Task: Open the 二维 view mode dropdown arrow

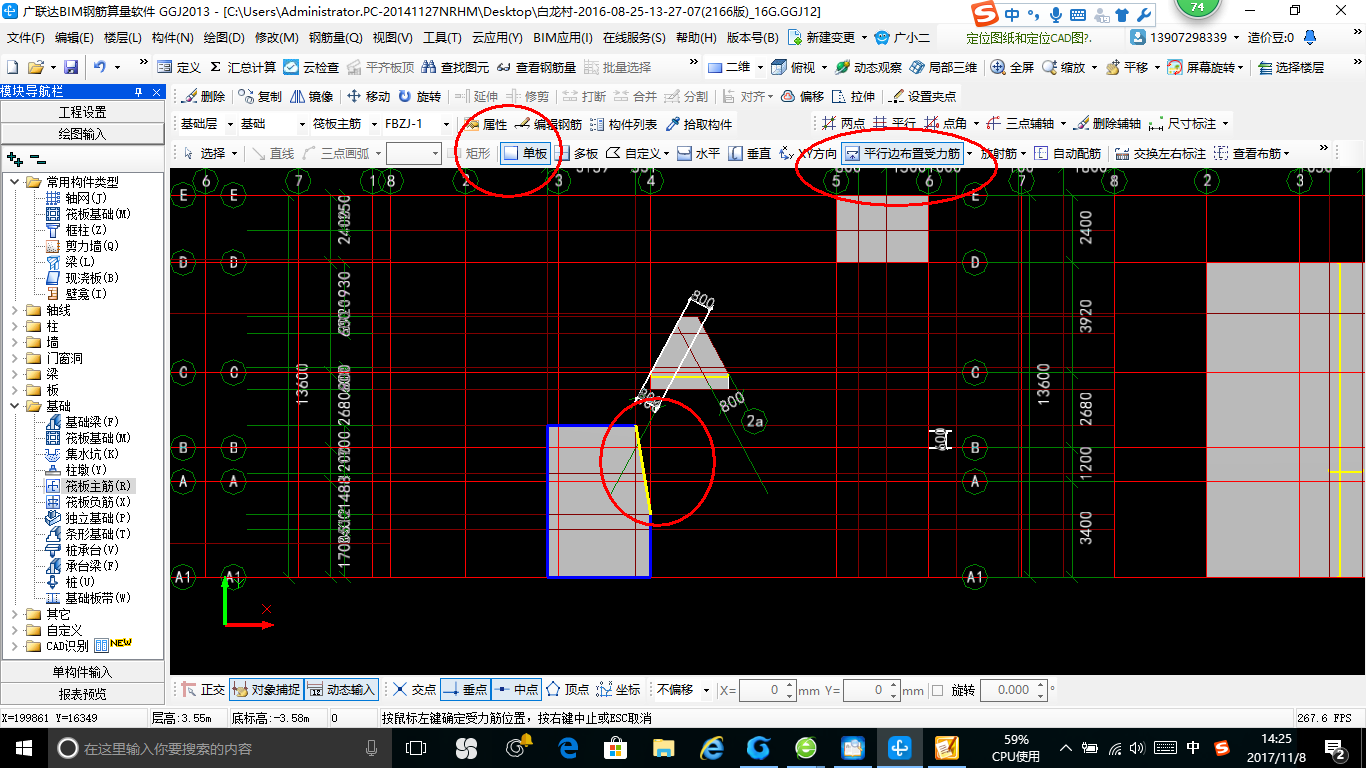Action: (760, 67)
